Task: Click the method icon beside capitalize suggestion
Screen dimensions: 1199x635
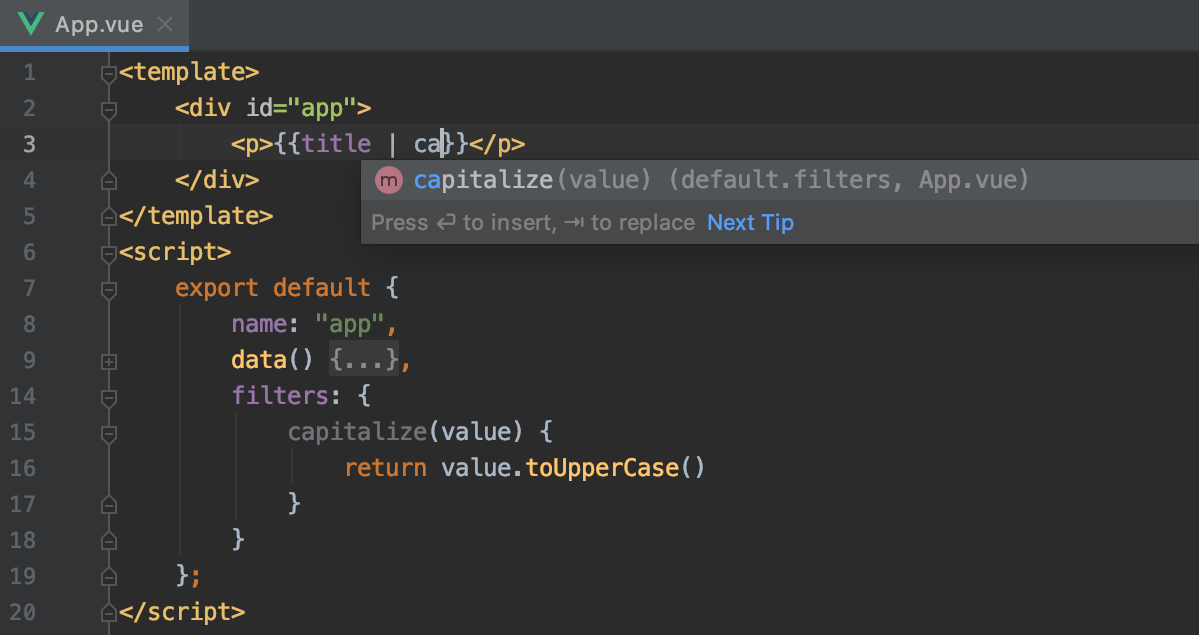Action: tap(388, 181)
